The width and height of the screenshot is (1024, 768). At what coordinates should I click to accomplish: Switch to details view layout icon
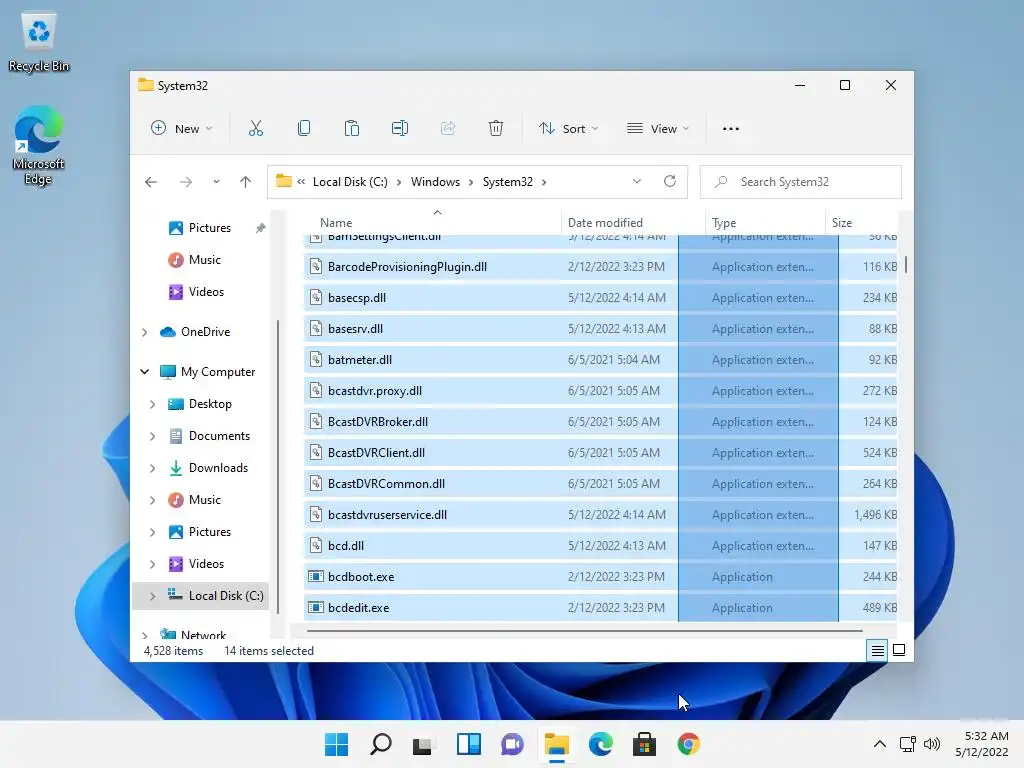click(877, 650)
